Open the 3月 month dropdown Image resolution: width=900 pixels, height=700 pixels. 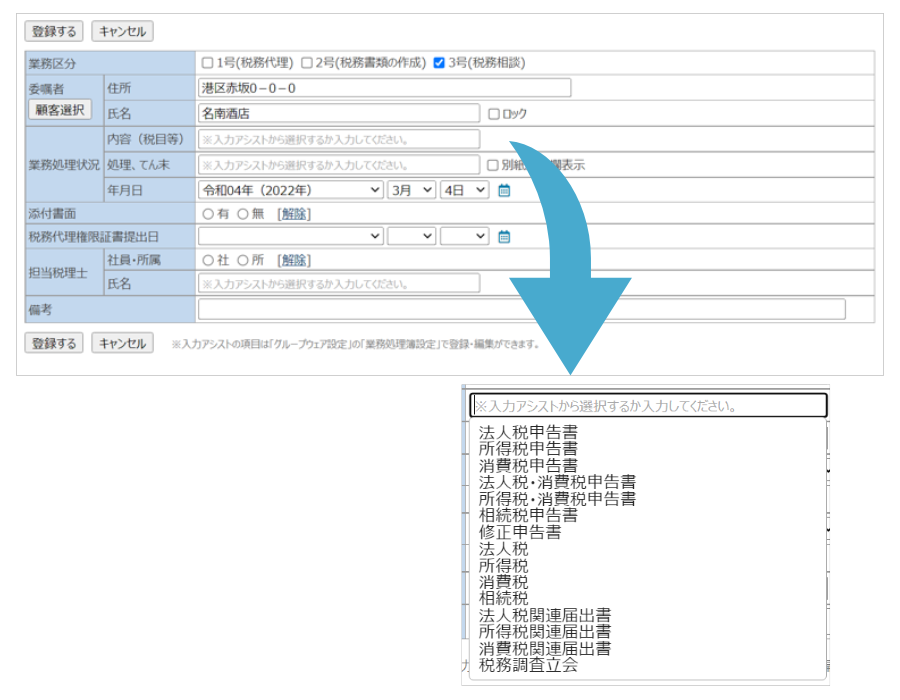(x=411, y=190)
